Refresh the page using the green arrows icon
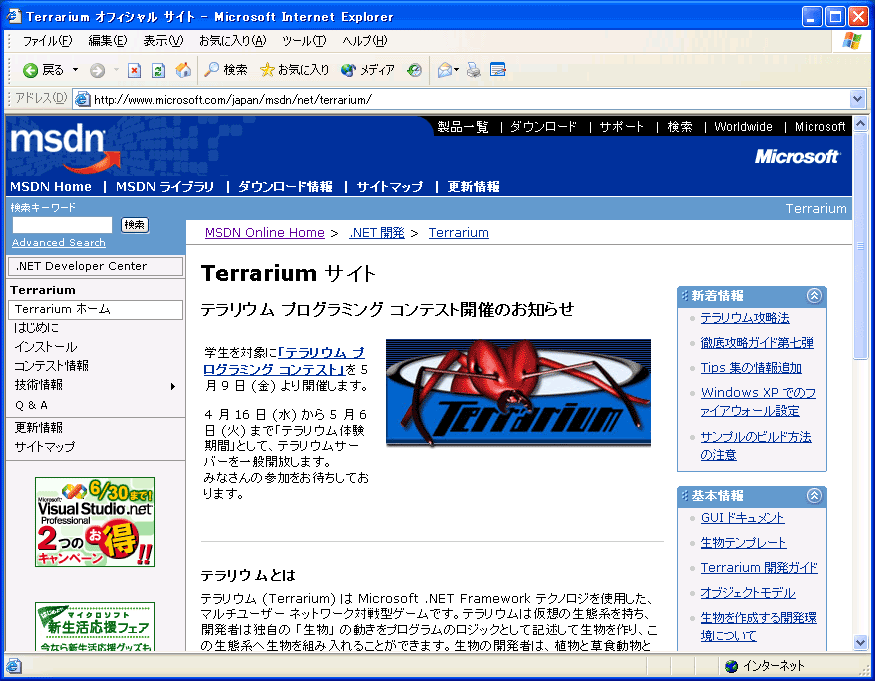875x681 pixels. pyautogui.click(x=158, y=70)
